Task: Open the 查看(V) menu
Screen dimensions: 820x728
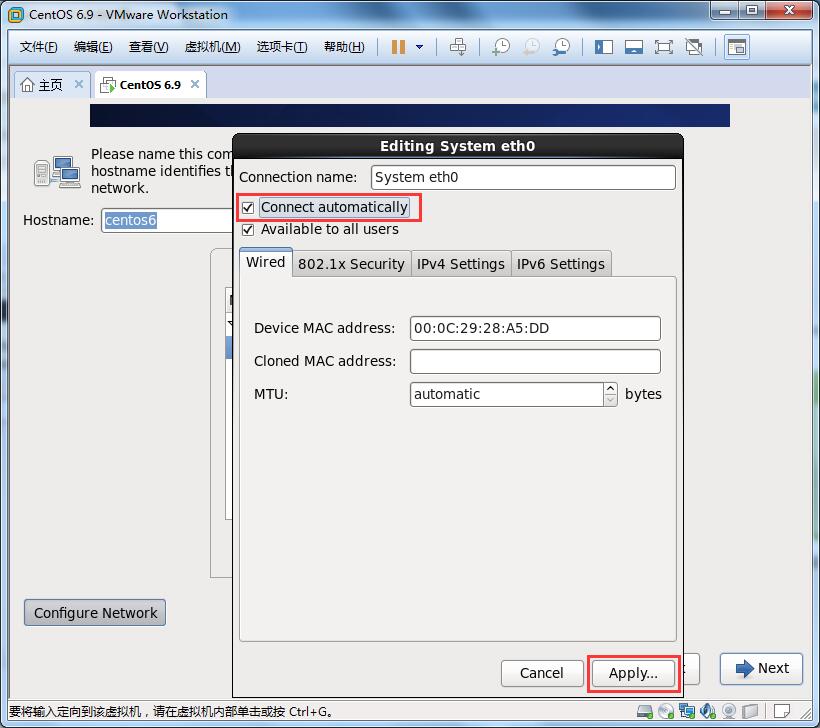Action: click(x=149, y=47)
